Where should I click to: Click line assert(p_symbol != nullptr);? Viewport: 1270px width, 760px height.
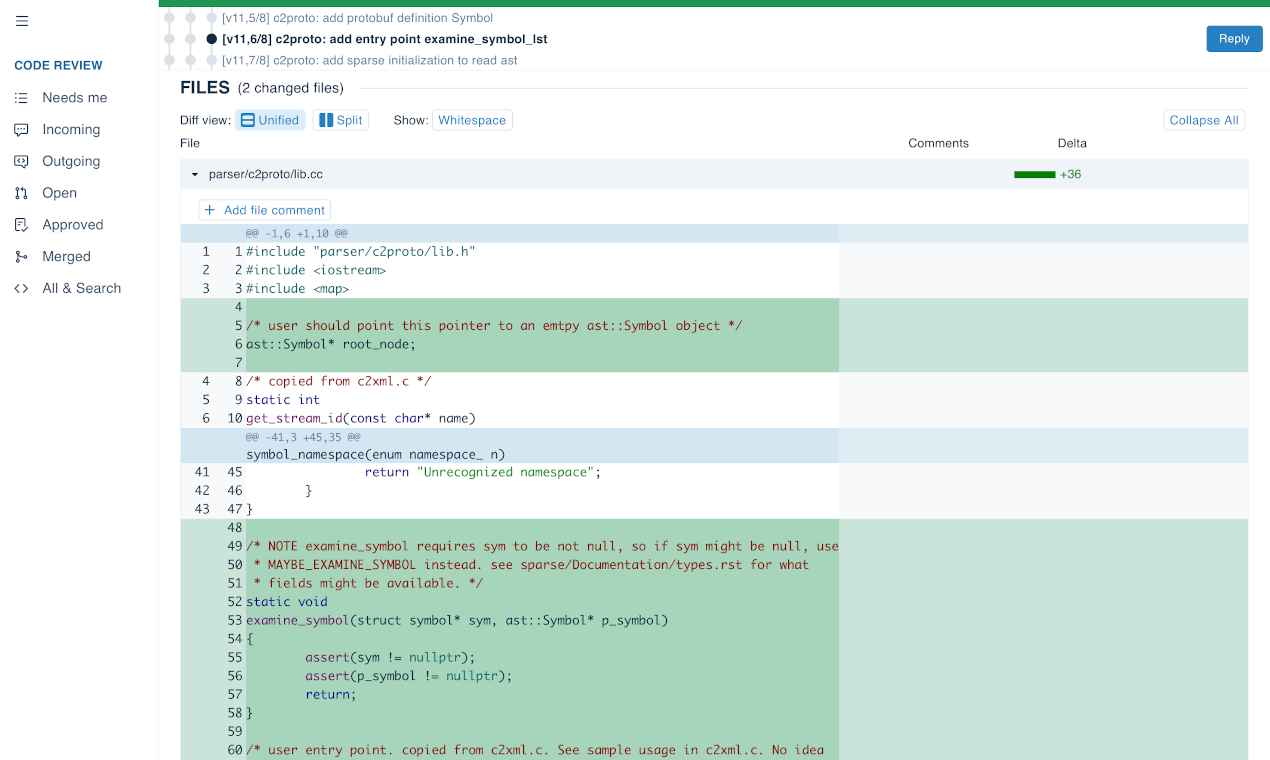409,676
